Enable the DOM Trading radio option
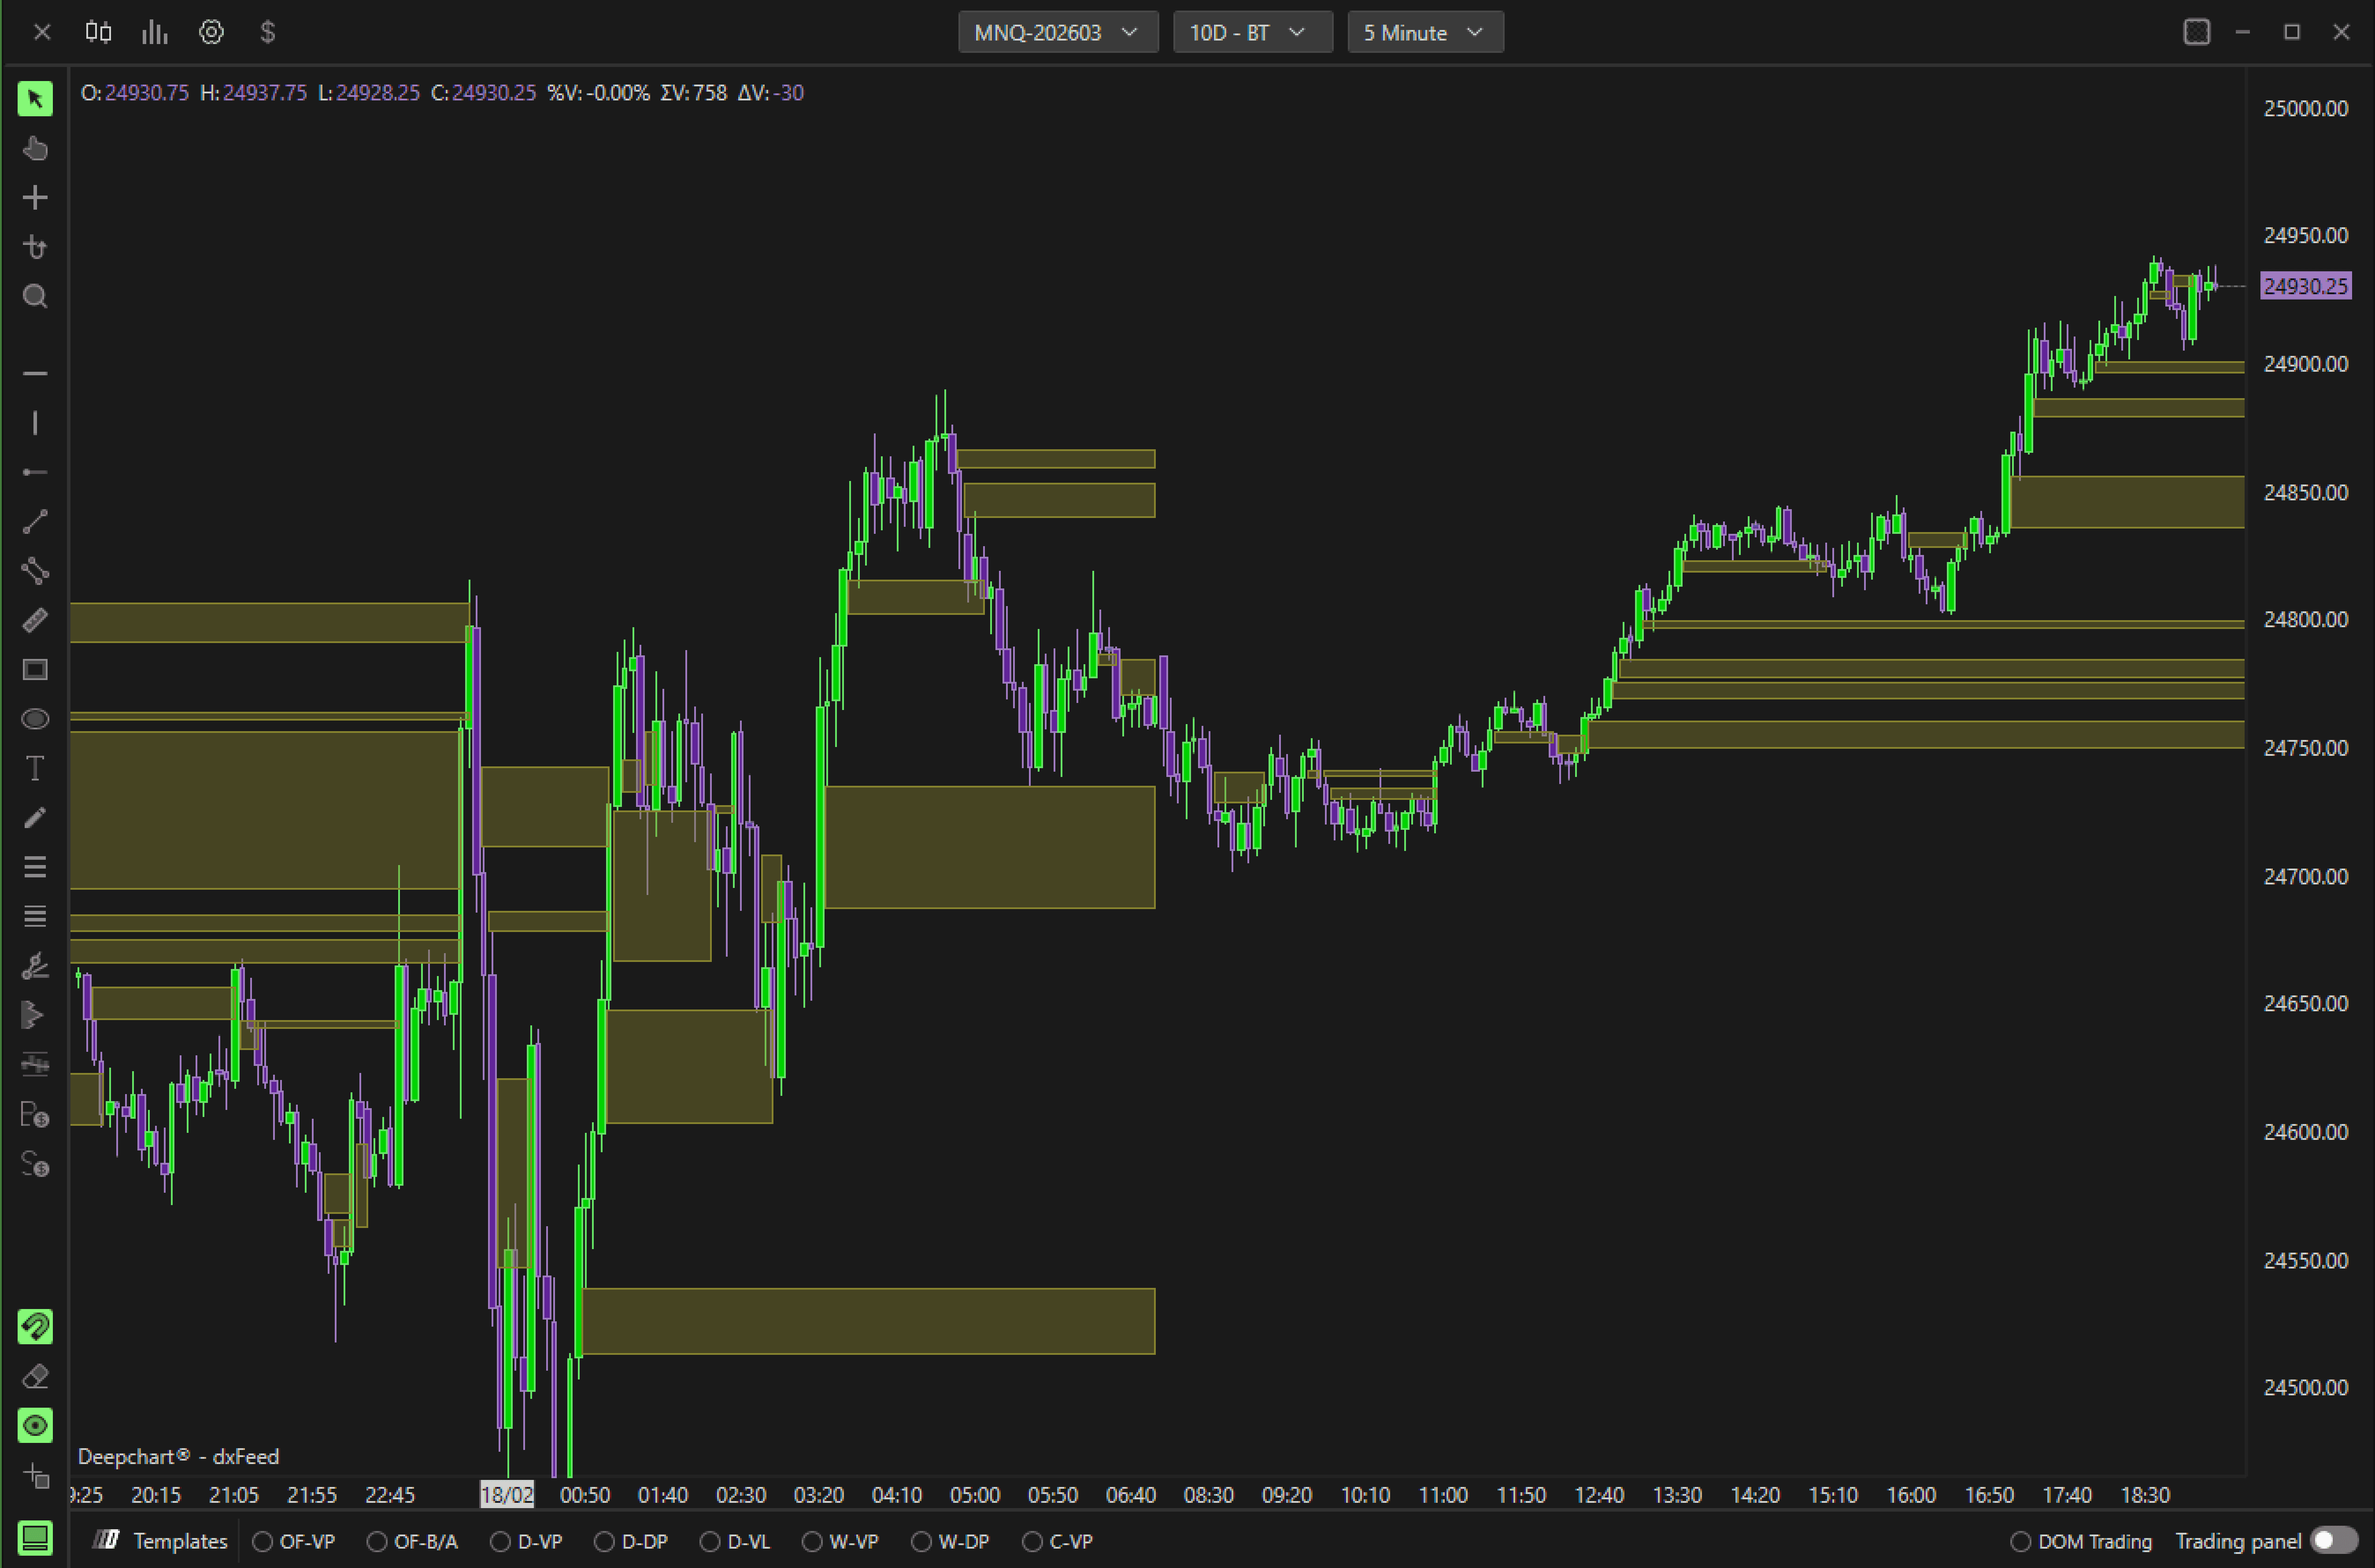The height and width of the screenshot is (1568, 2375). click(x=2021, y=1541)
